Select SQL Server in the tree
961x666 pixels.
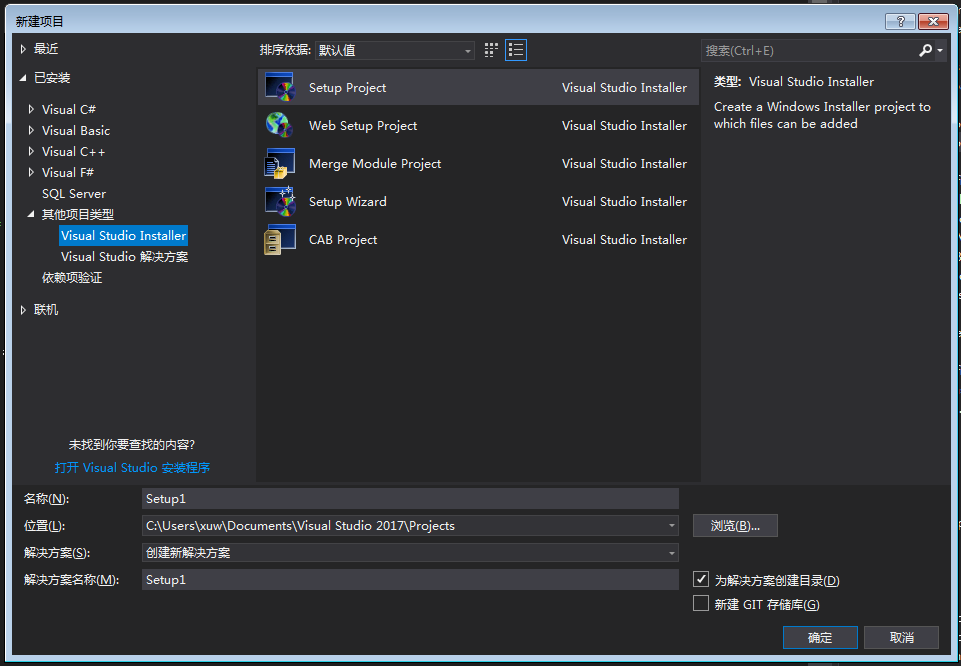74,194
